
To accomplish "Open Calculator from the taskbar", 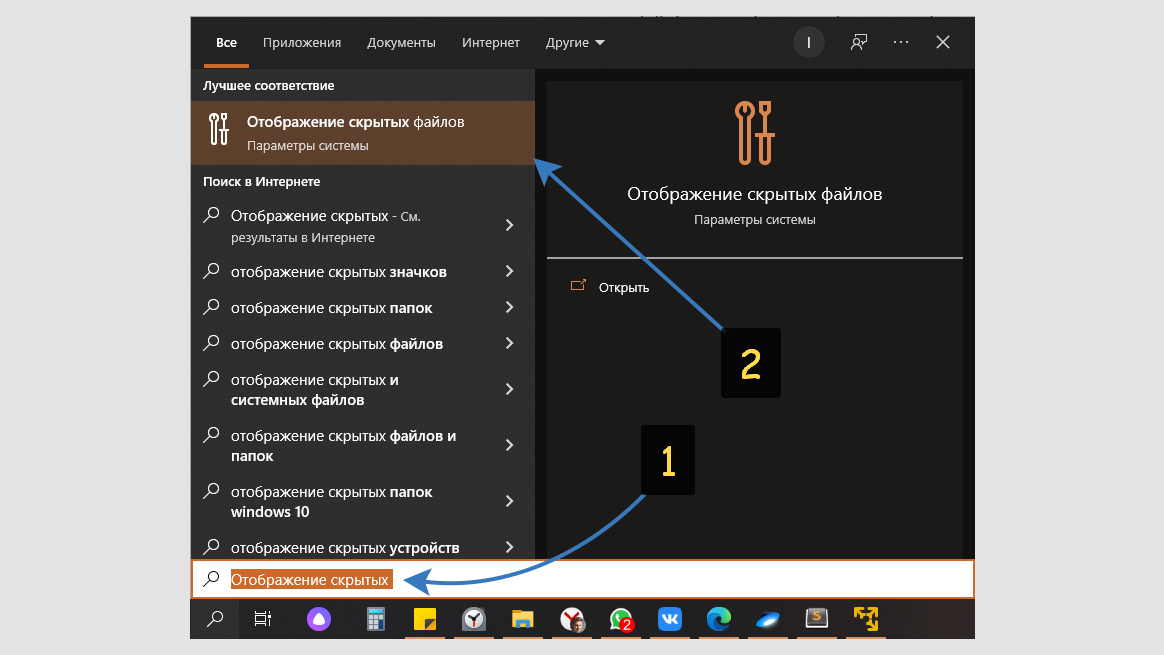I will (376, 619).
